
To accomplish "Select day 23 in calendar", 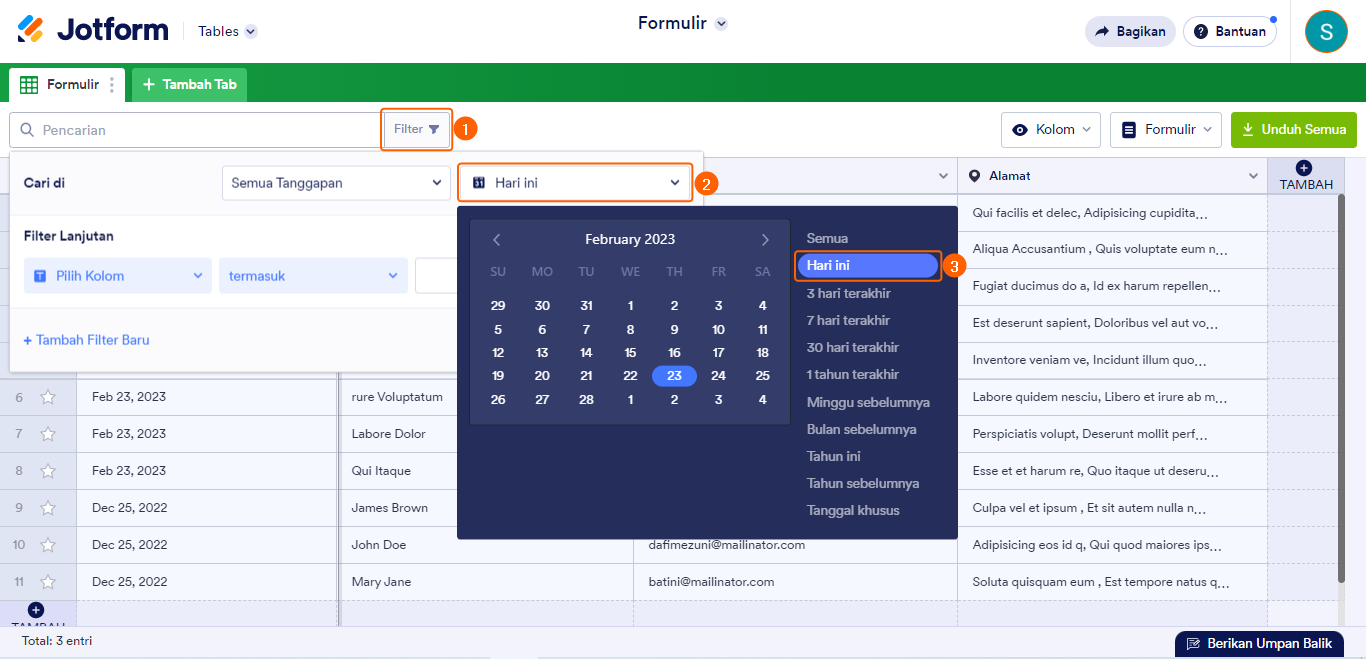I will click(674, 376).
